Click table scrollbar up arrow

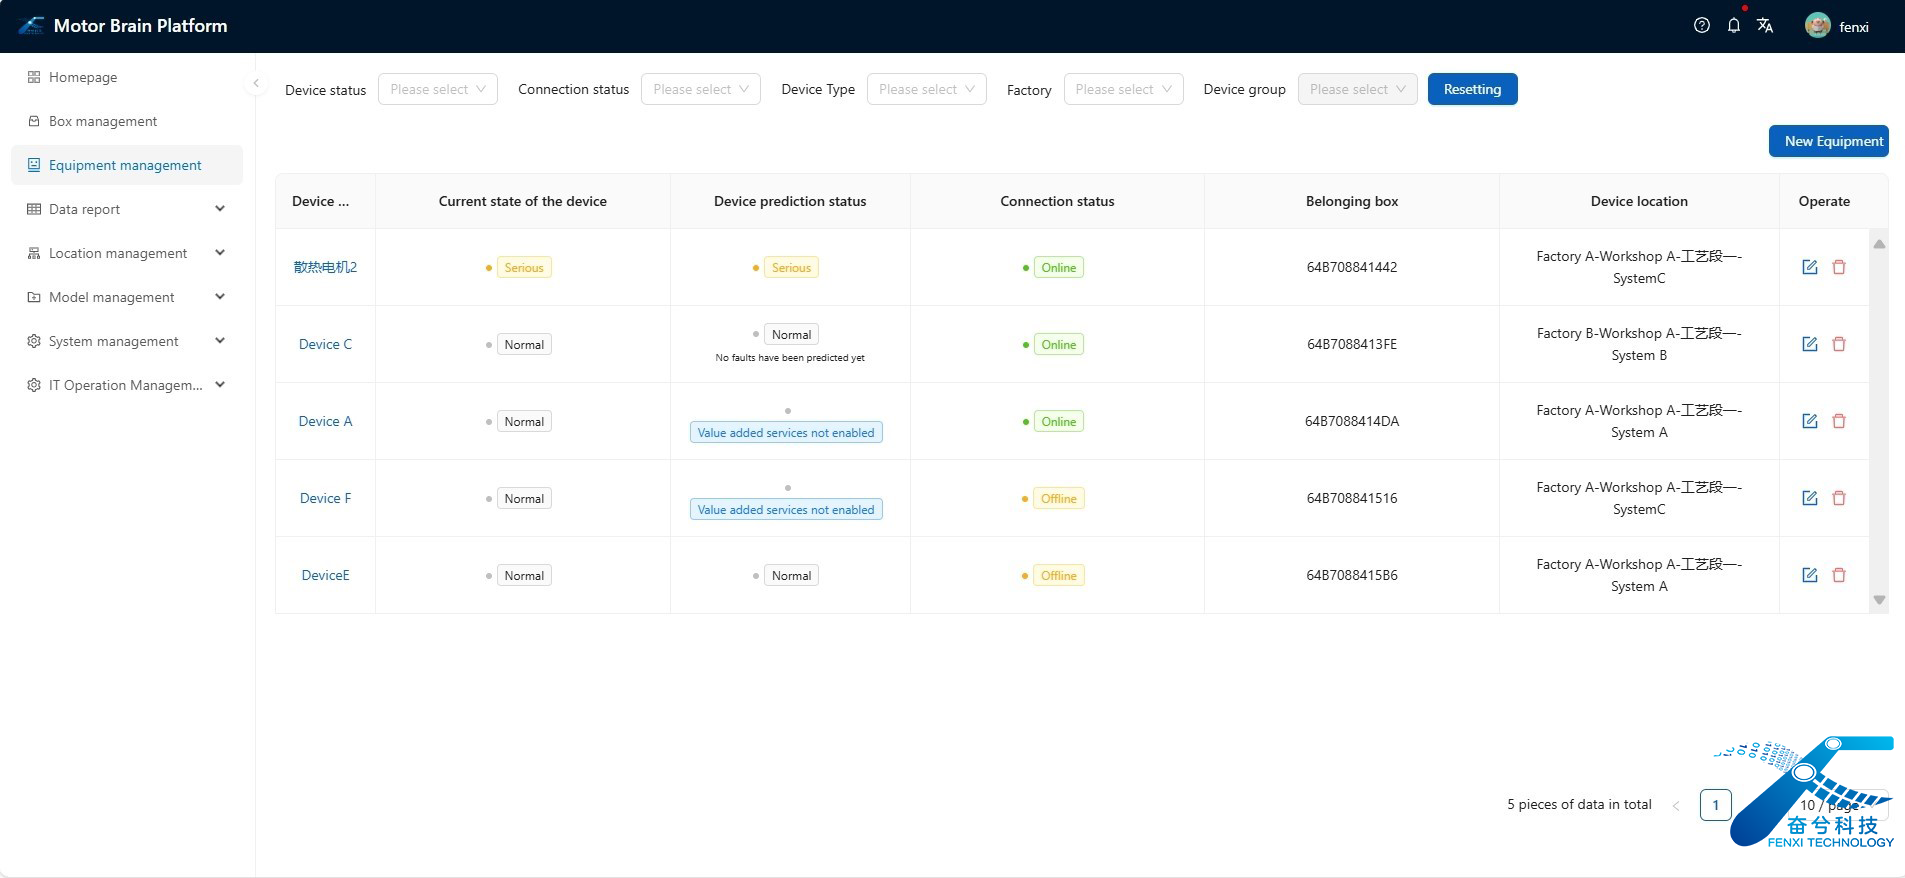pos(1879,244)
